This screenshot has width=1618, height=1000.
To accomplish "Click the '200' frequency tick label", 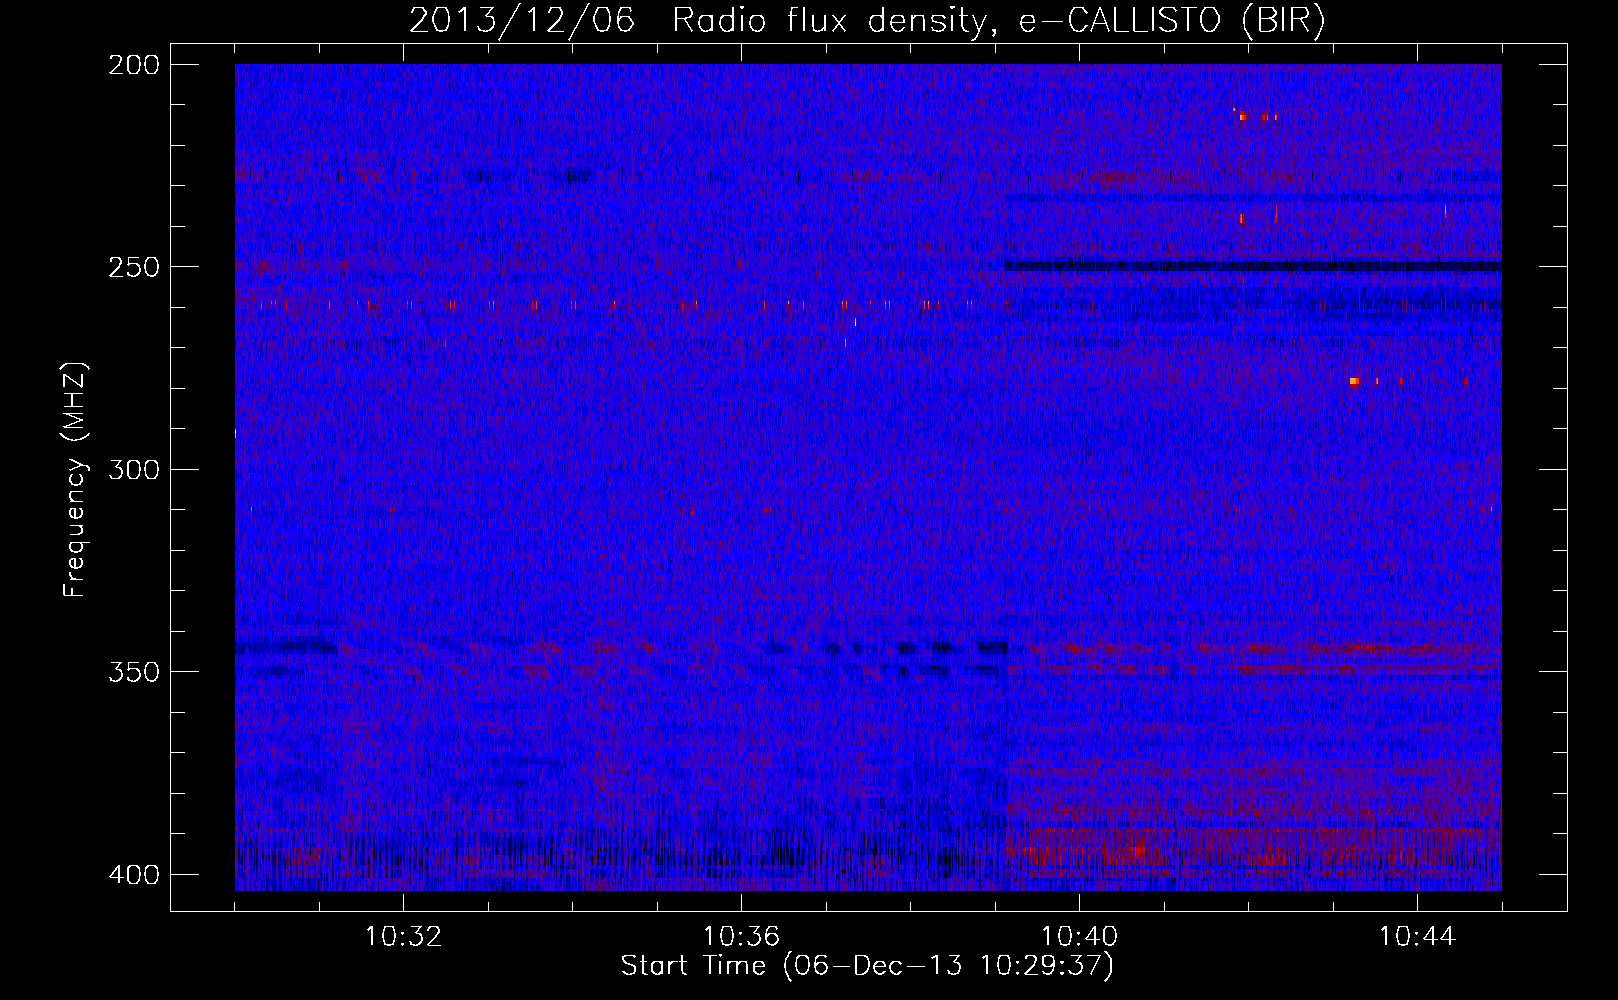I will pos(134,65).
